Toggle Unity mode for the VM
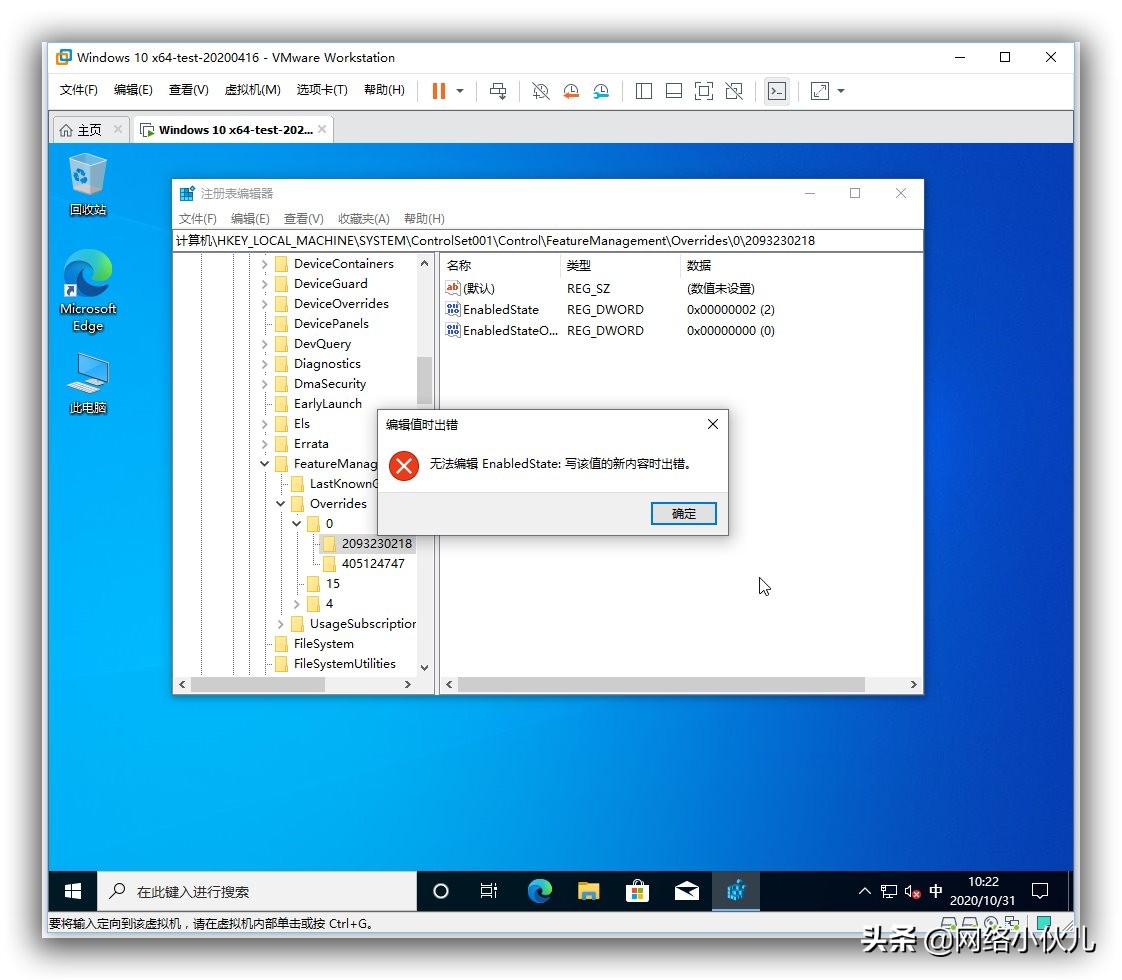 (733, 91)
